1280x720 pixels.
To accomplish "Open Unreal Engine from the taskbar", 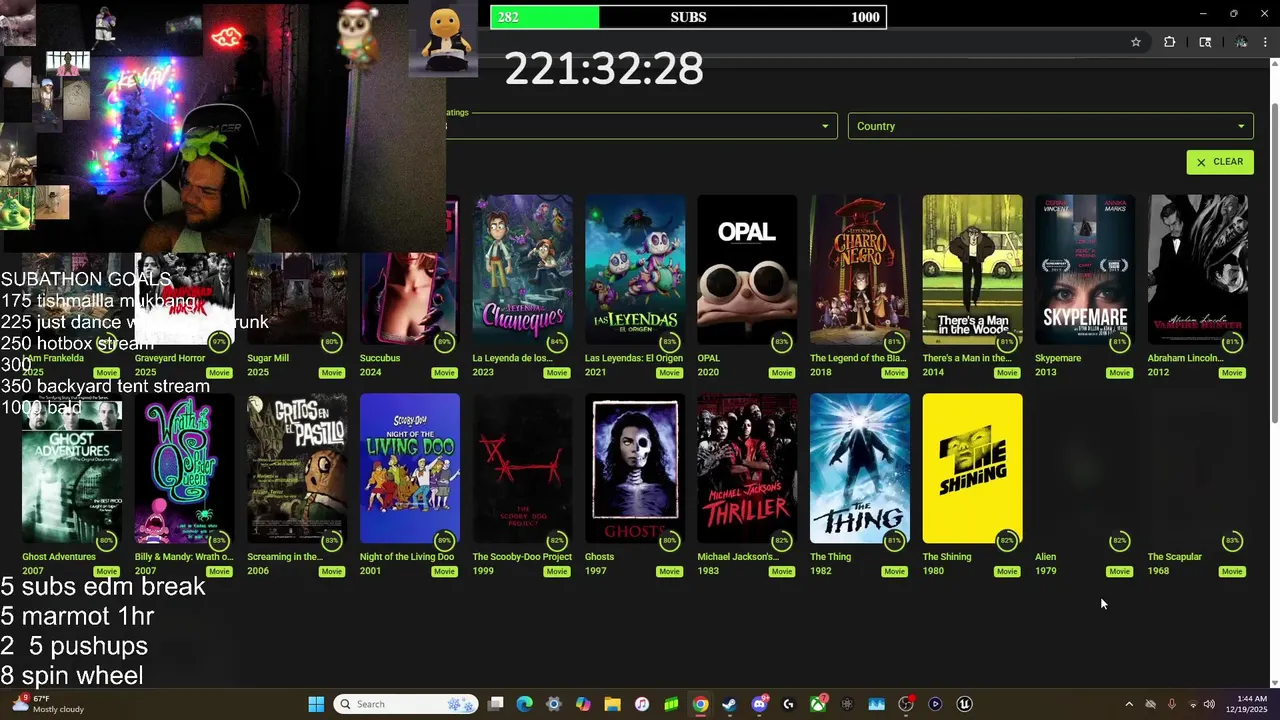I will click(964, 704).
